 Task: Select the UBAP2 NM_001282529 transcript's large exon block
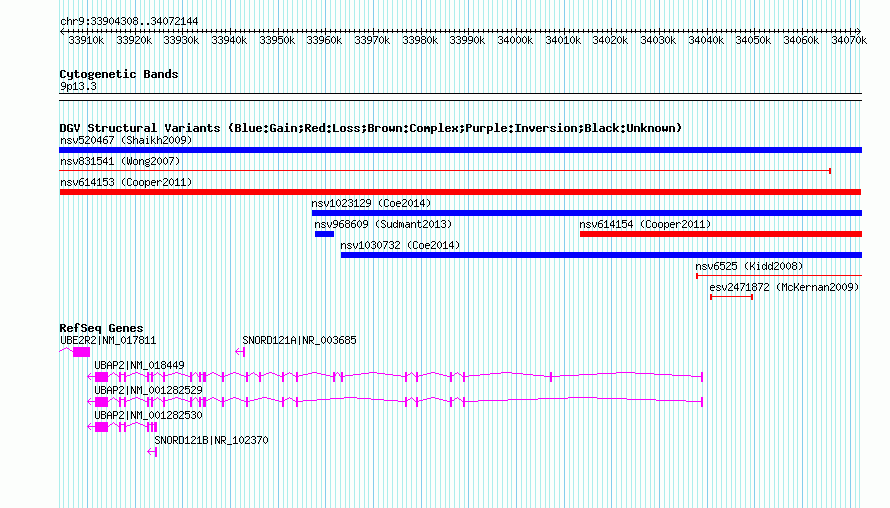tap(102, 402)
